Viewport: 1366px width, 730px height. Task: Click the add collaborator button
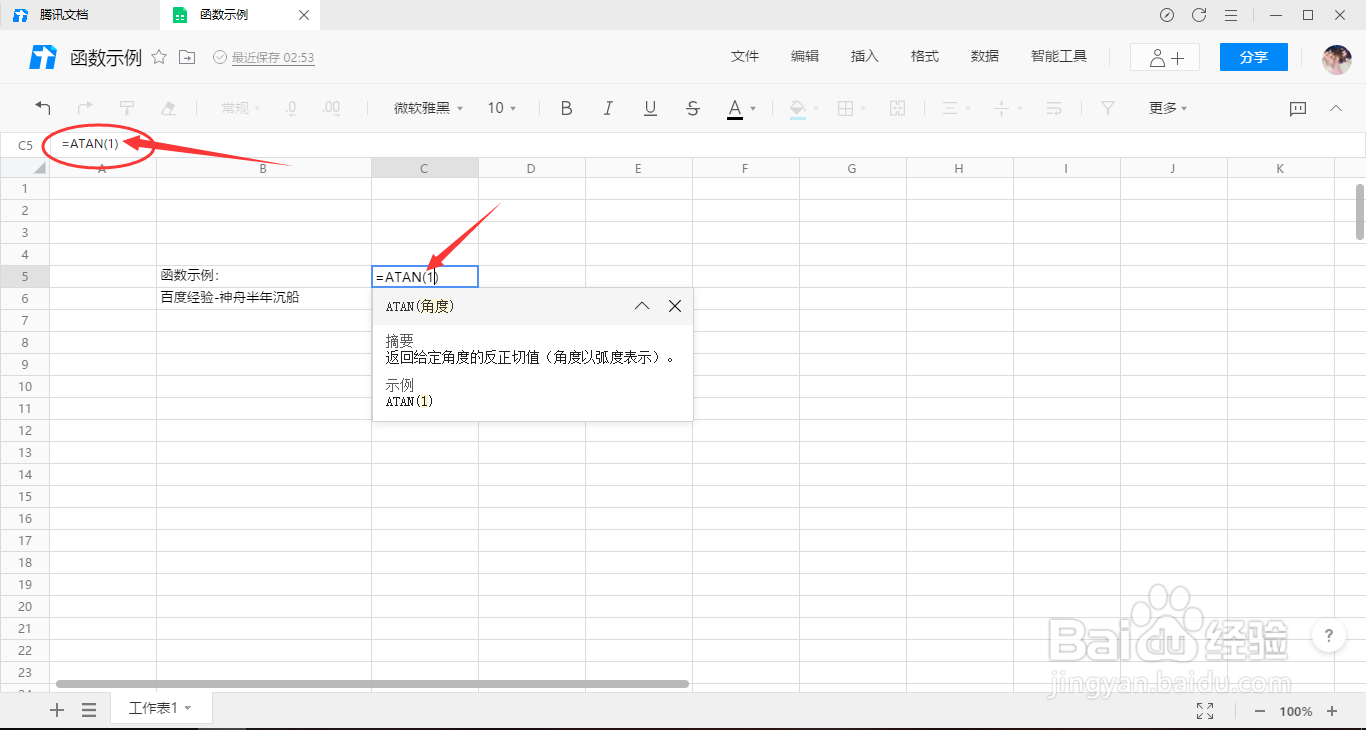[1165, 57]
